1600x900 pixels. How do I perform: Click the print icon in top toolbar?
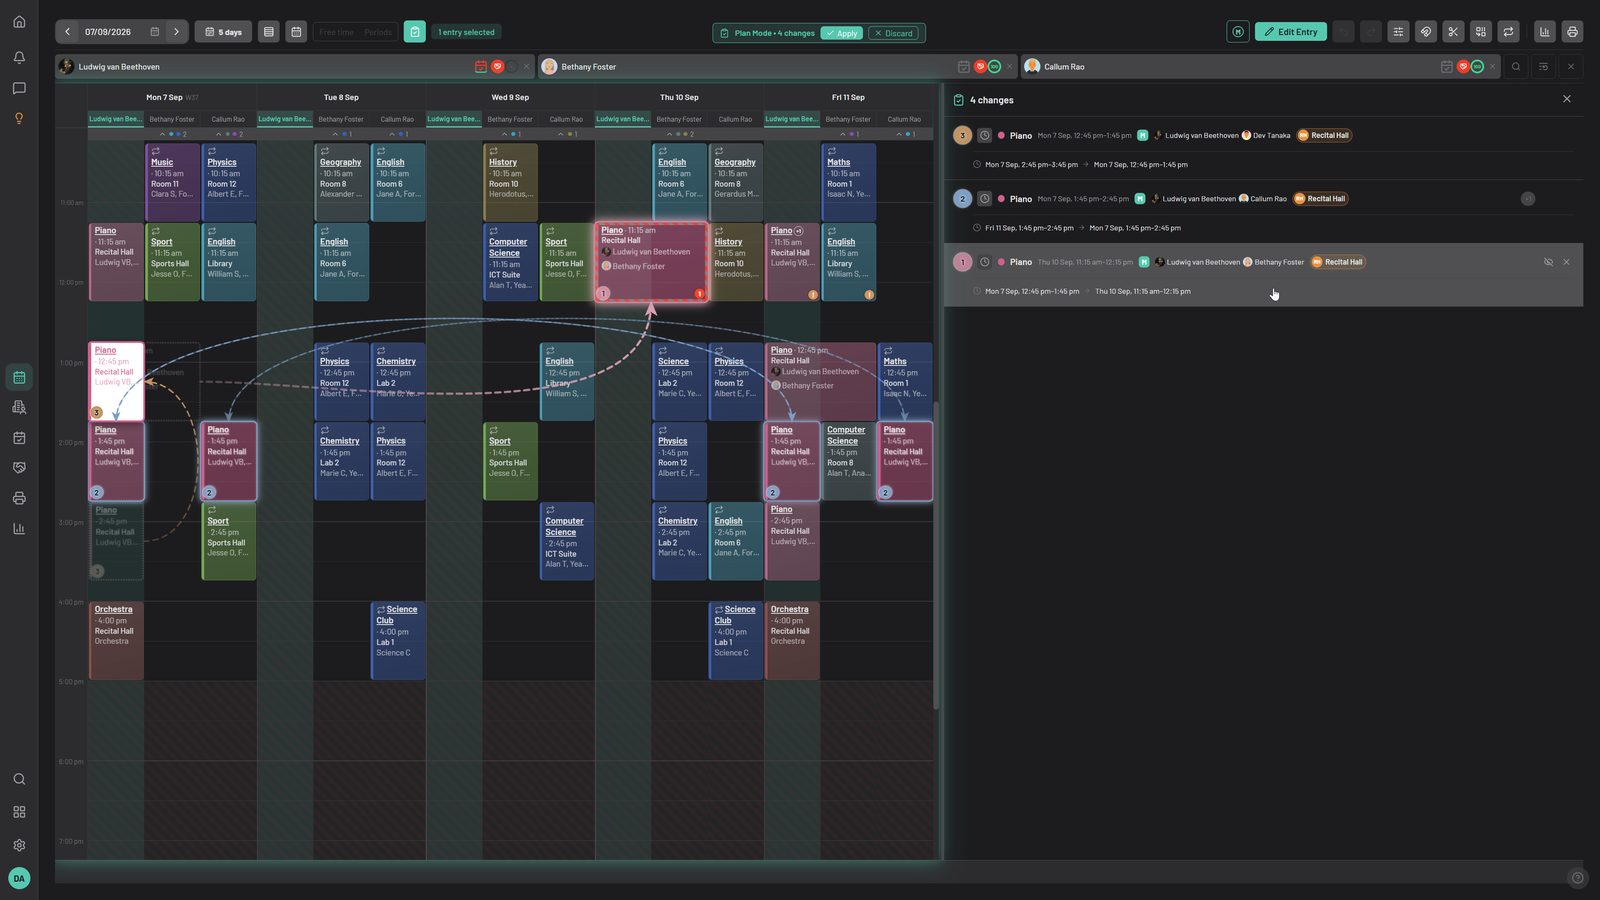[1572, 32]
